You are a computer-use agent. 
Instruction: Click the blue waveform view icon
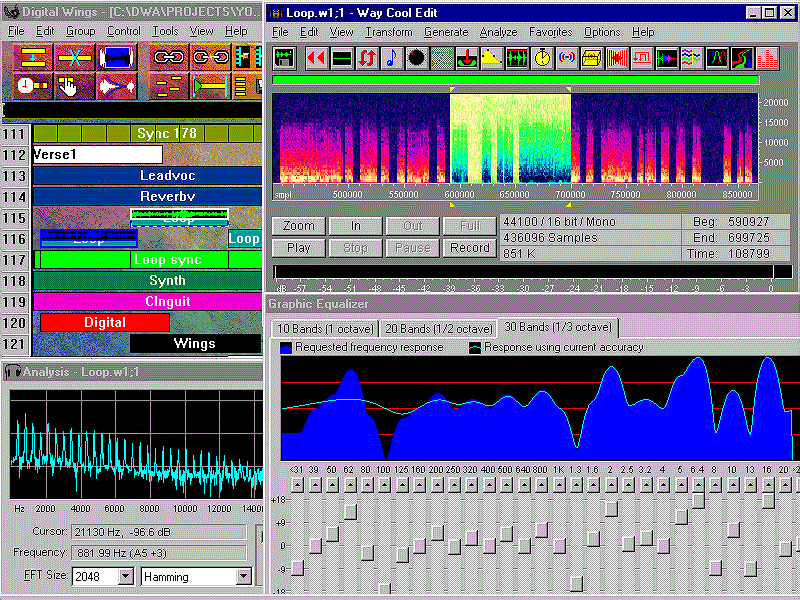116,57
